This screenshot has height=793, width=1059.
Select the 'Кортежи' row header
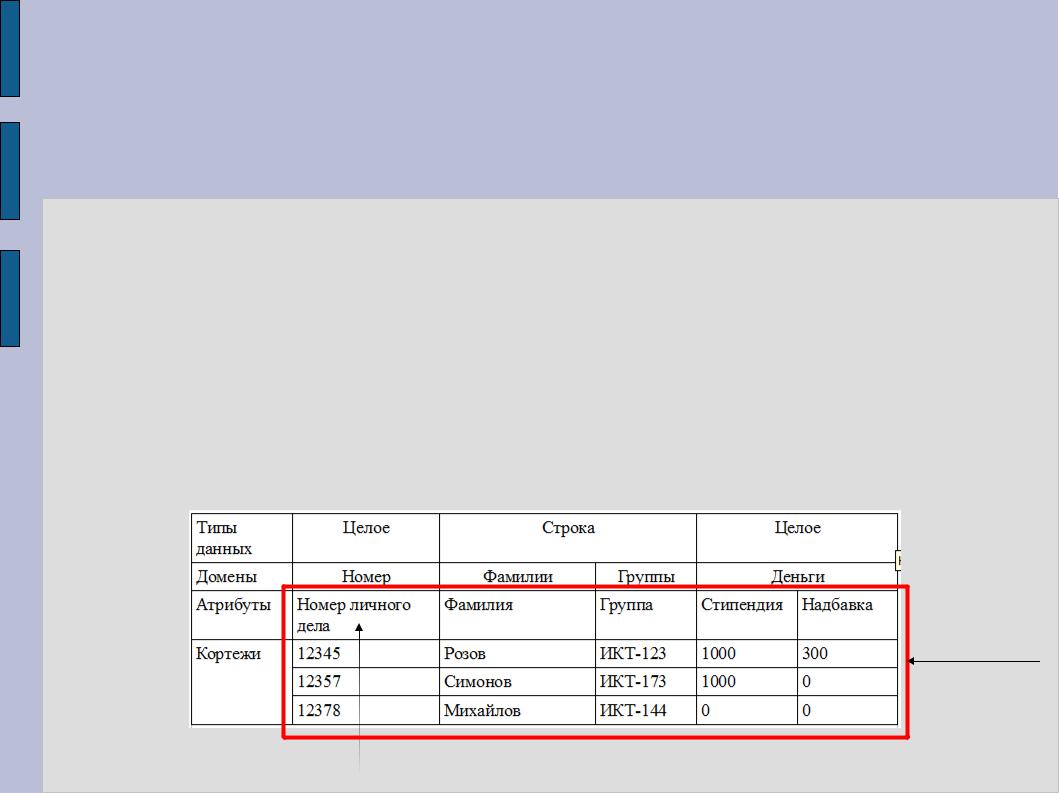coord(242,682)
